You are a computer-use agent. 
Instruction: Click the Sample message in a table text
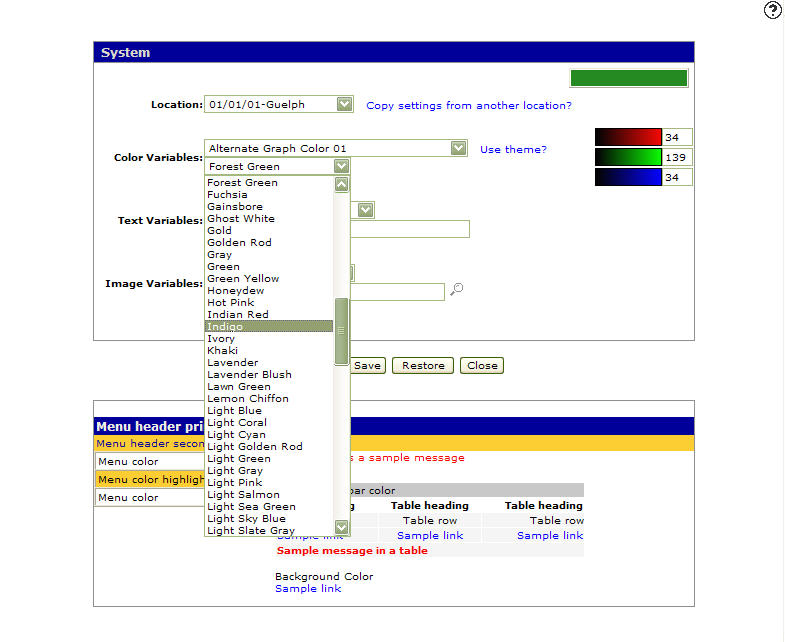point(352,551)
